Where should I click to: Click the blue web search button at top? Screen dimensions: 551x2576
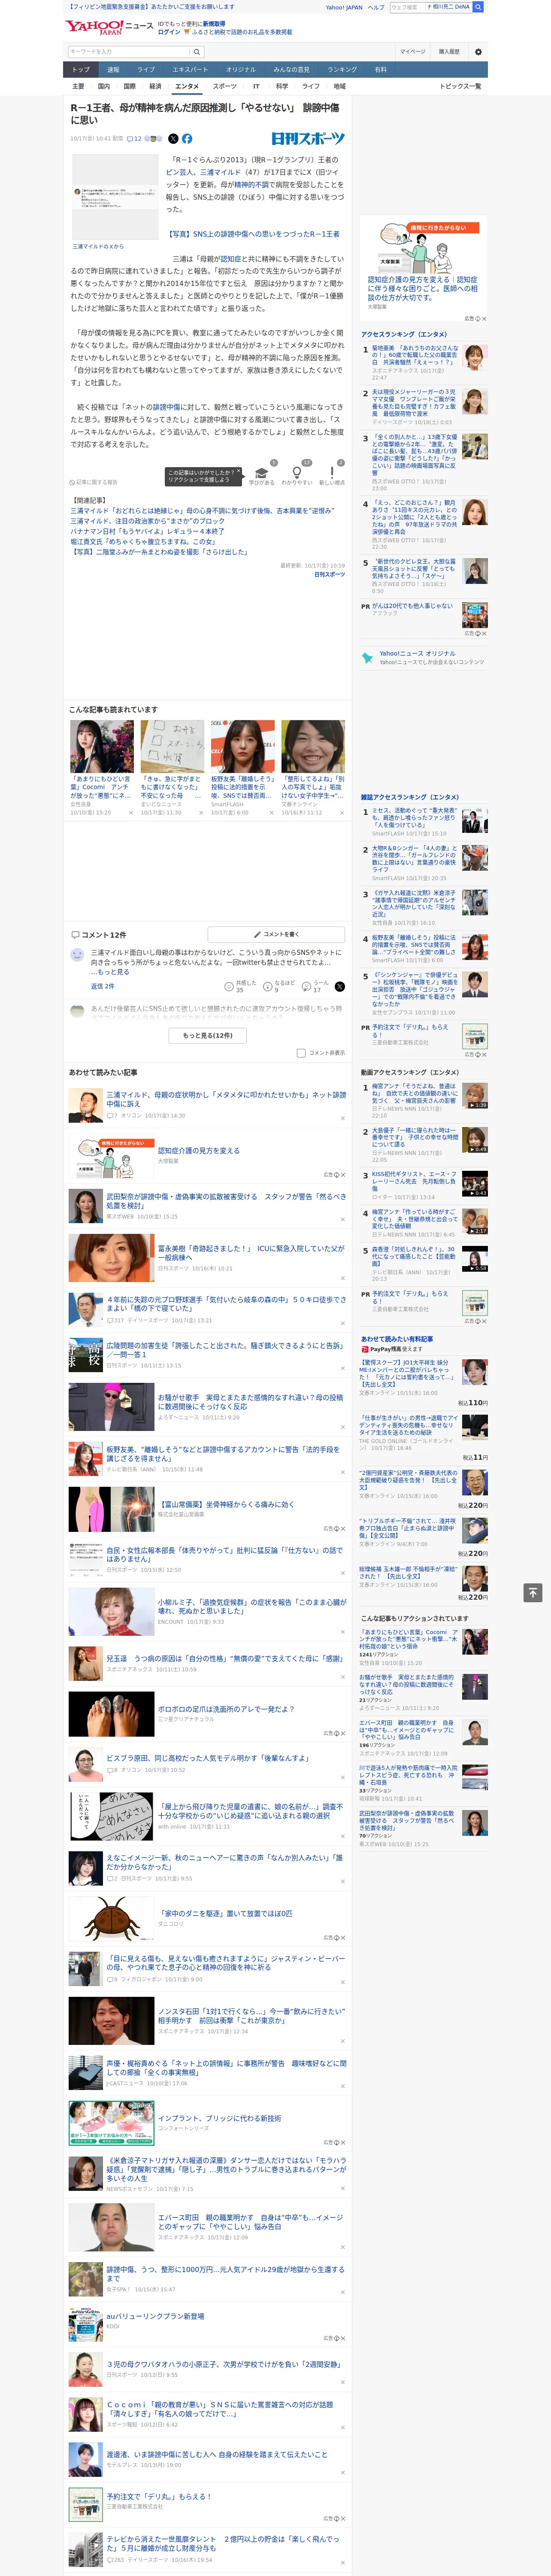tap(478, 7)
